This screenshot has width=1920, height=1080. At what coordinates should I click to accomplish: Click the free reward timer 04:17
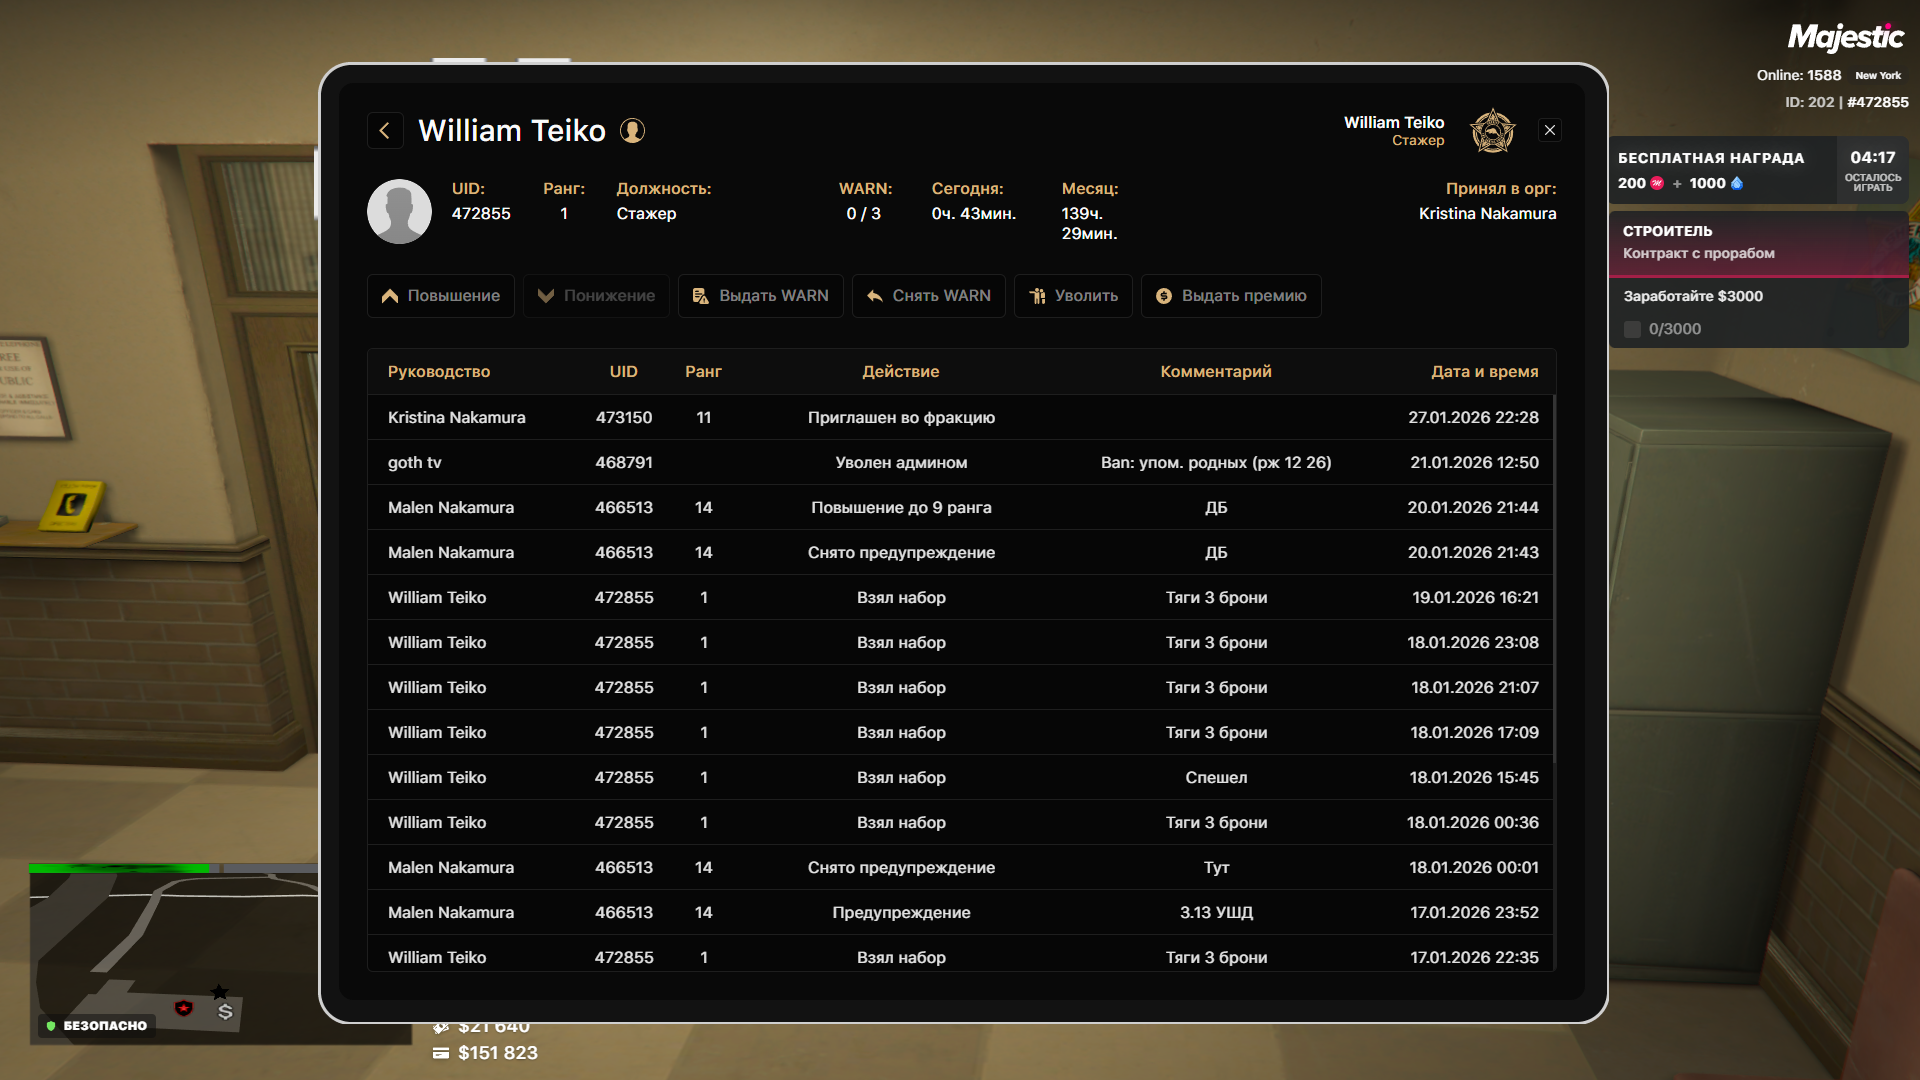click(1871, 158)
